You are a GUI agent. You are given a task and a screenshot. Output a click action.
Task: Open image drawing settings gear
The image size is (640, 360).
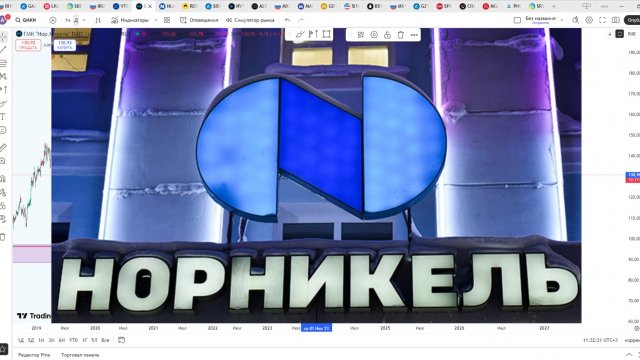(374, 35)
